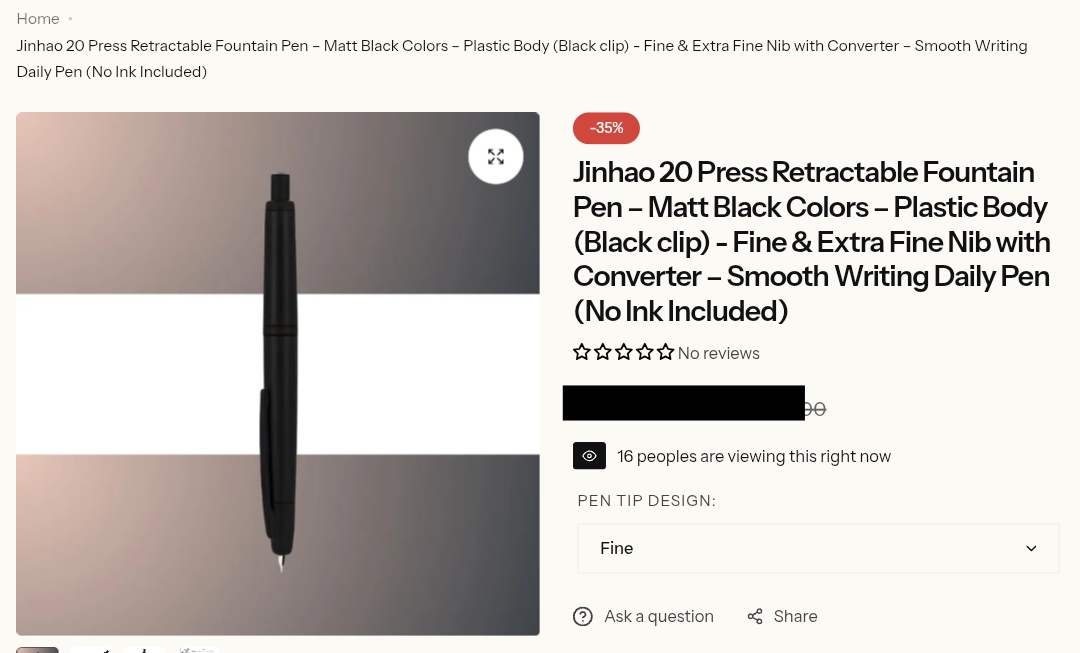Viewport: 1080px width, 653px height.
Task: Click the -35% discount badge
Action: coord(606,128)
